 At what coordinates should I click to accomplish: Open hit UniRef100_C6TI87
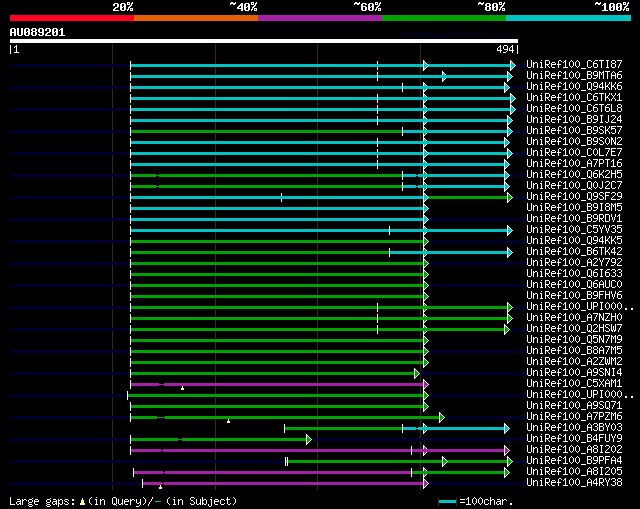tap(574, 64)
